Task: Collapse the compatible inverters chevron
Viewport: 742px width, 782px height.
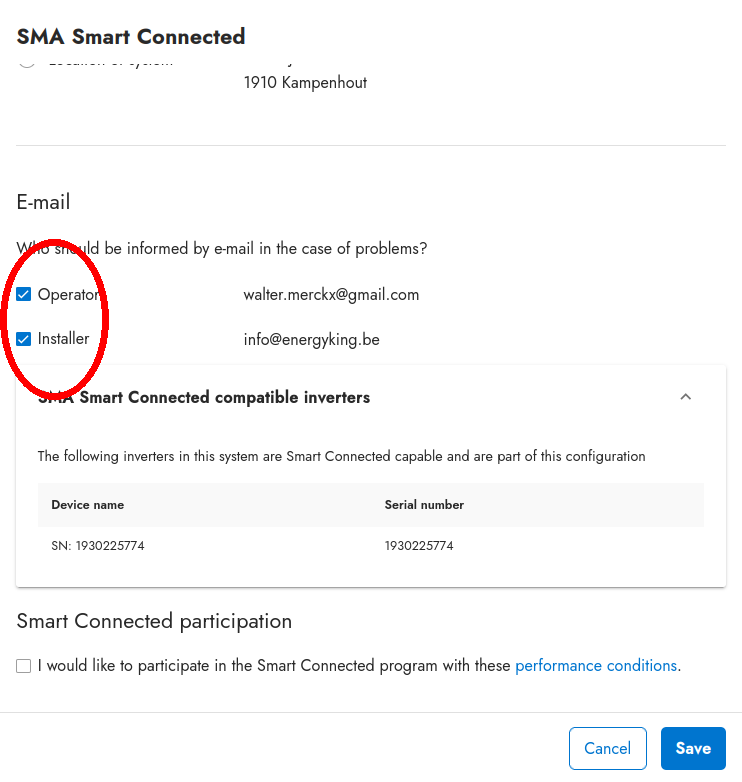Action: (x=685, y=397)
